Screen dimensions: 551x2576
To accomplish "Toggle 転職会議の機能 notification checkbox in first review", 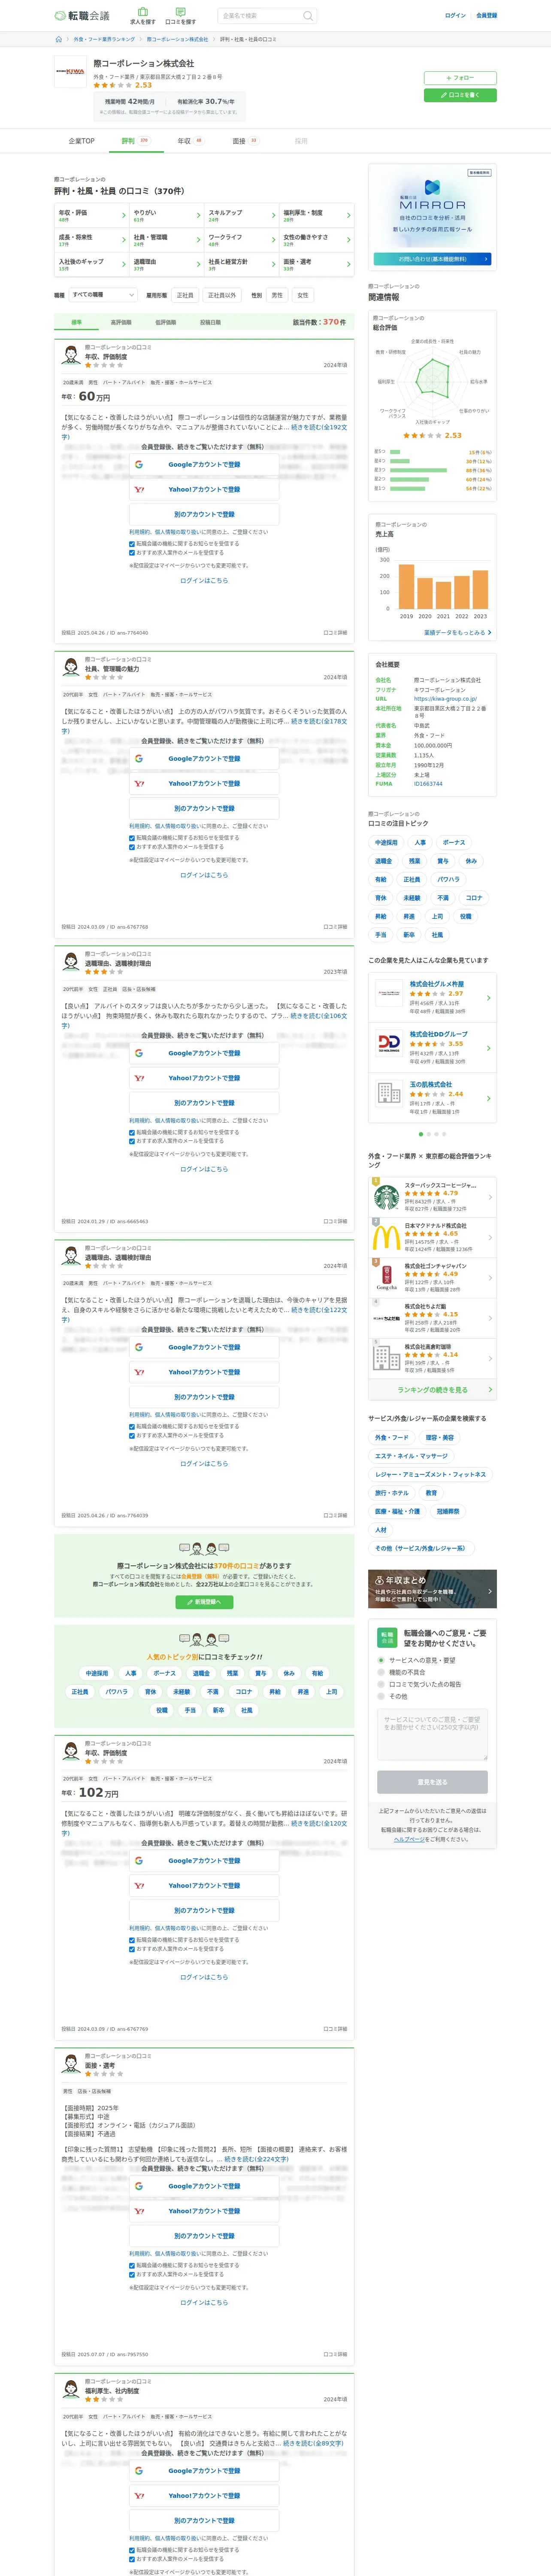I will 132,544.
